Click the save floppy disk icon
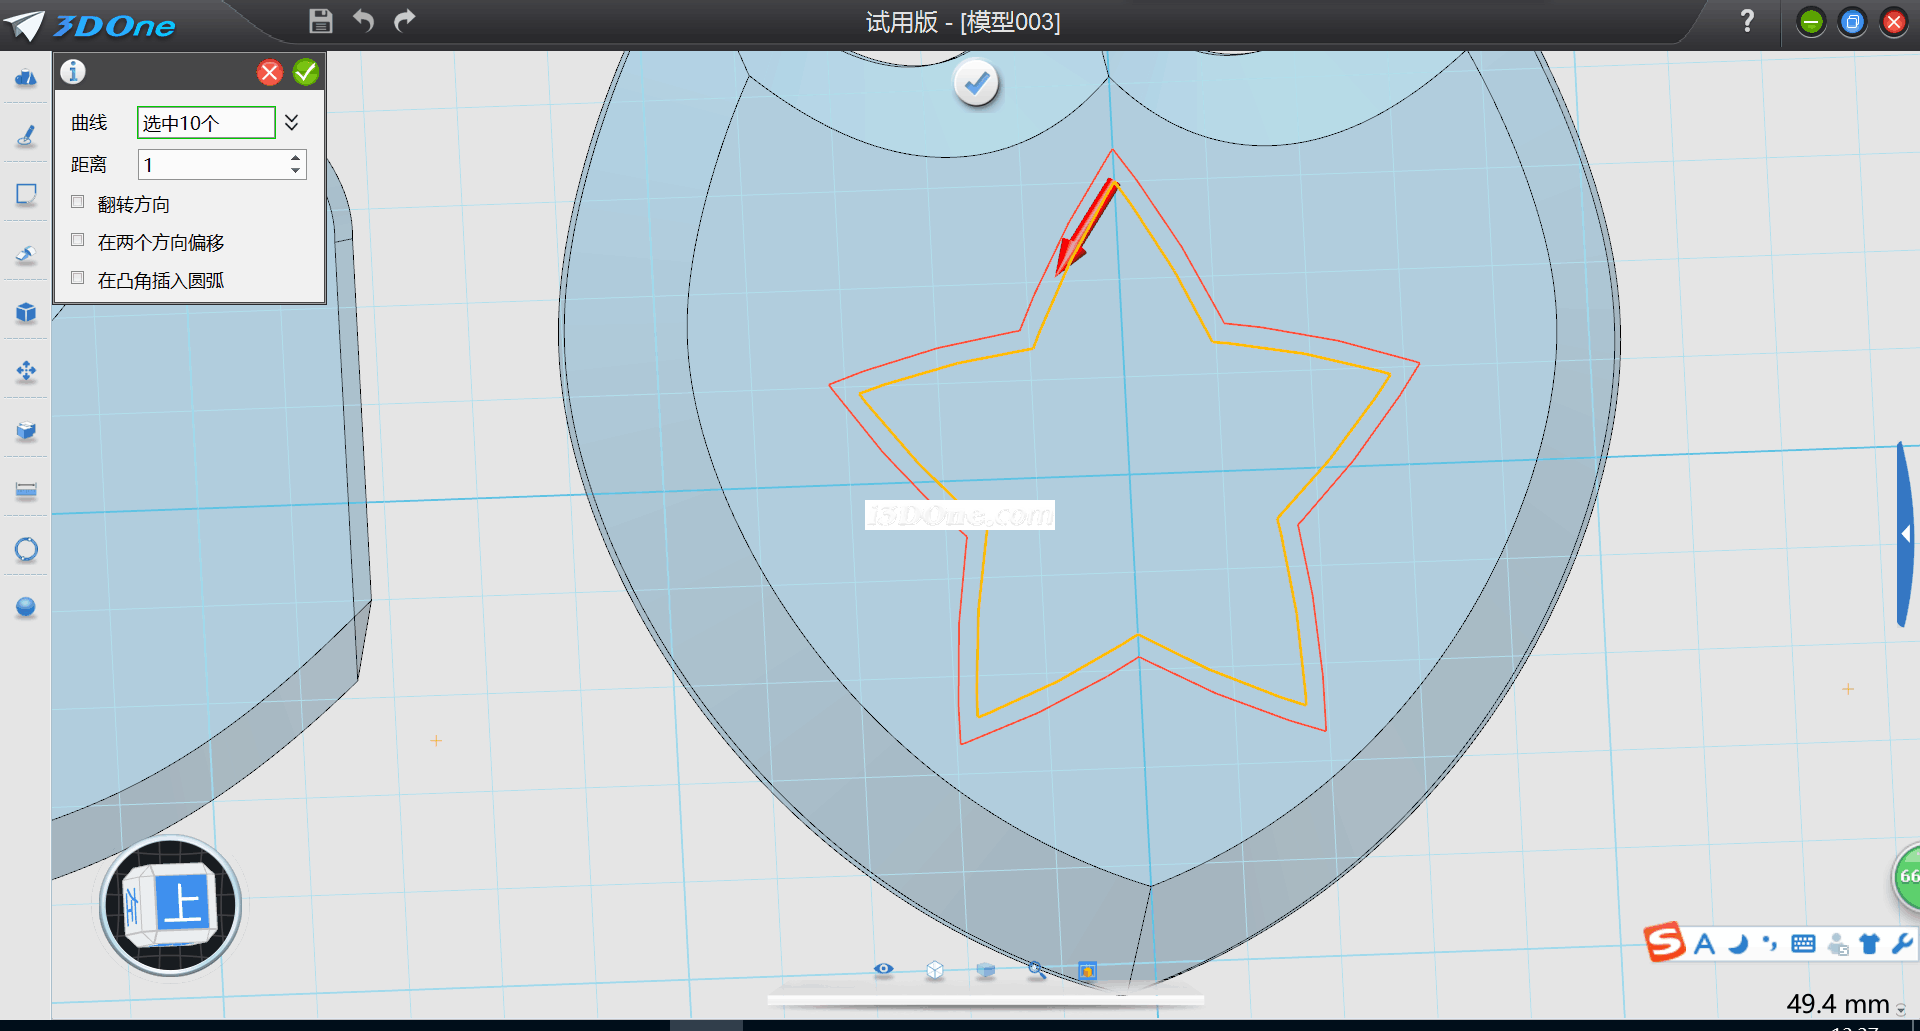Screen dimensions: 1920x1031 coord(320,21)
